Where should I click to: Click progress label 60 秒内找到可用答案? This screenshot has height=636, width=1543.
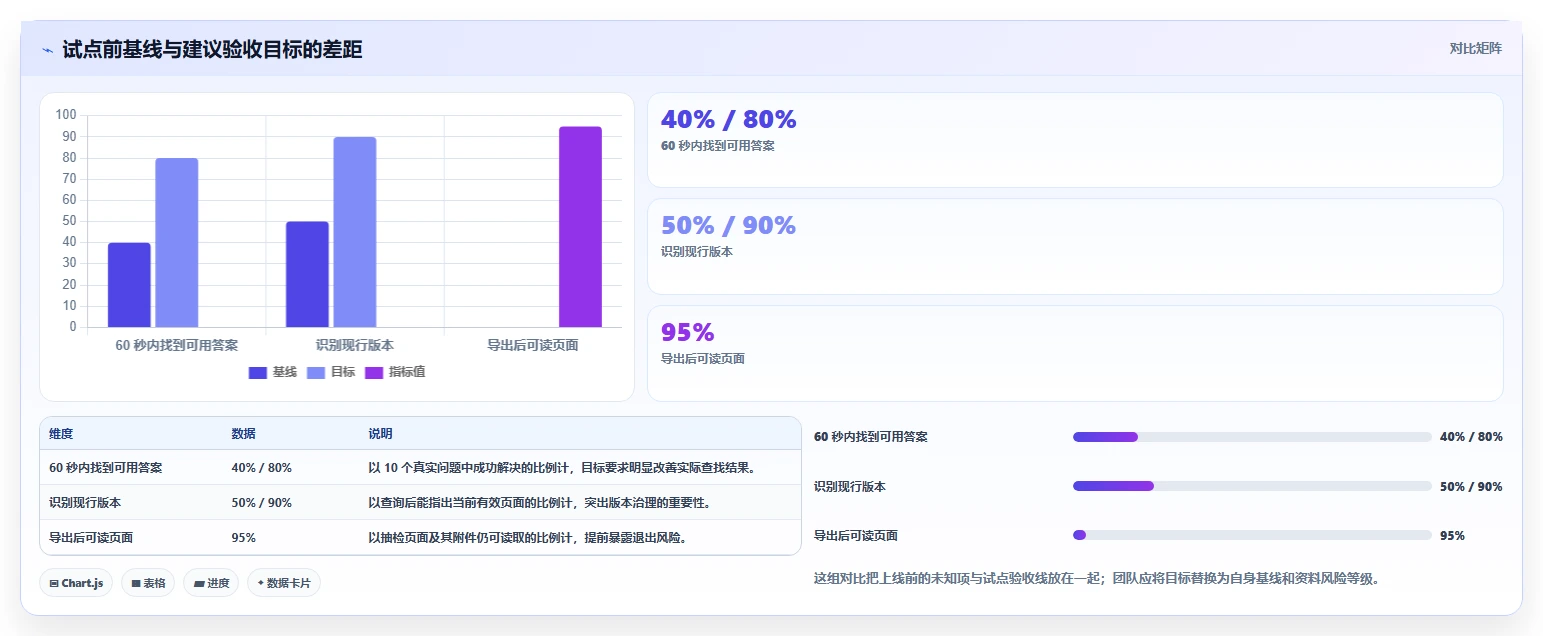coord(871,437)
